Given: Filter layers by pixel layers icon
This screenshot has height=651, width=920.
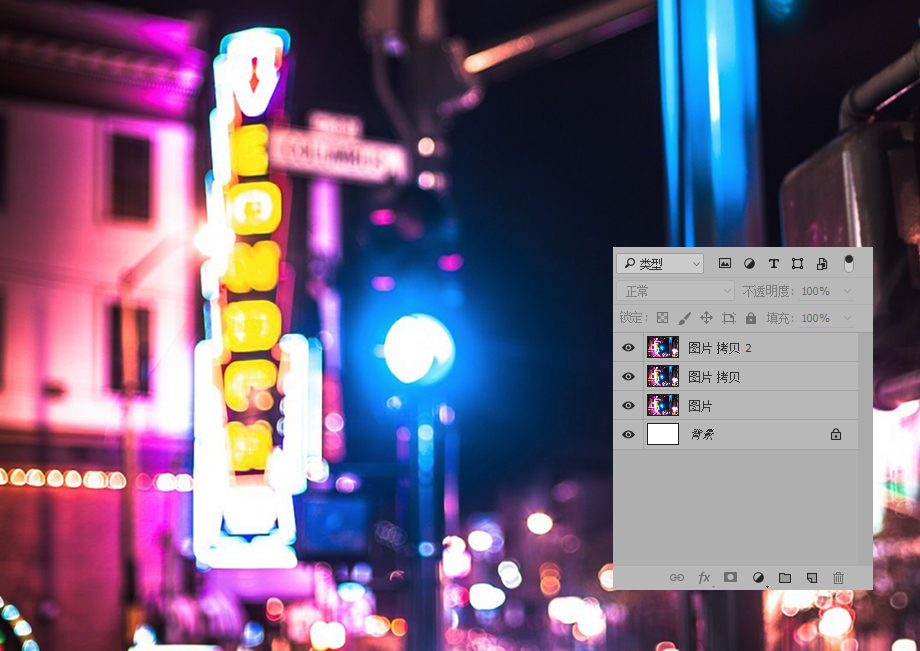Looking at the screenshot, I should pyautogui.click(x=725, y=264).
